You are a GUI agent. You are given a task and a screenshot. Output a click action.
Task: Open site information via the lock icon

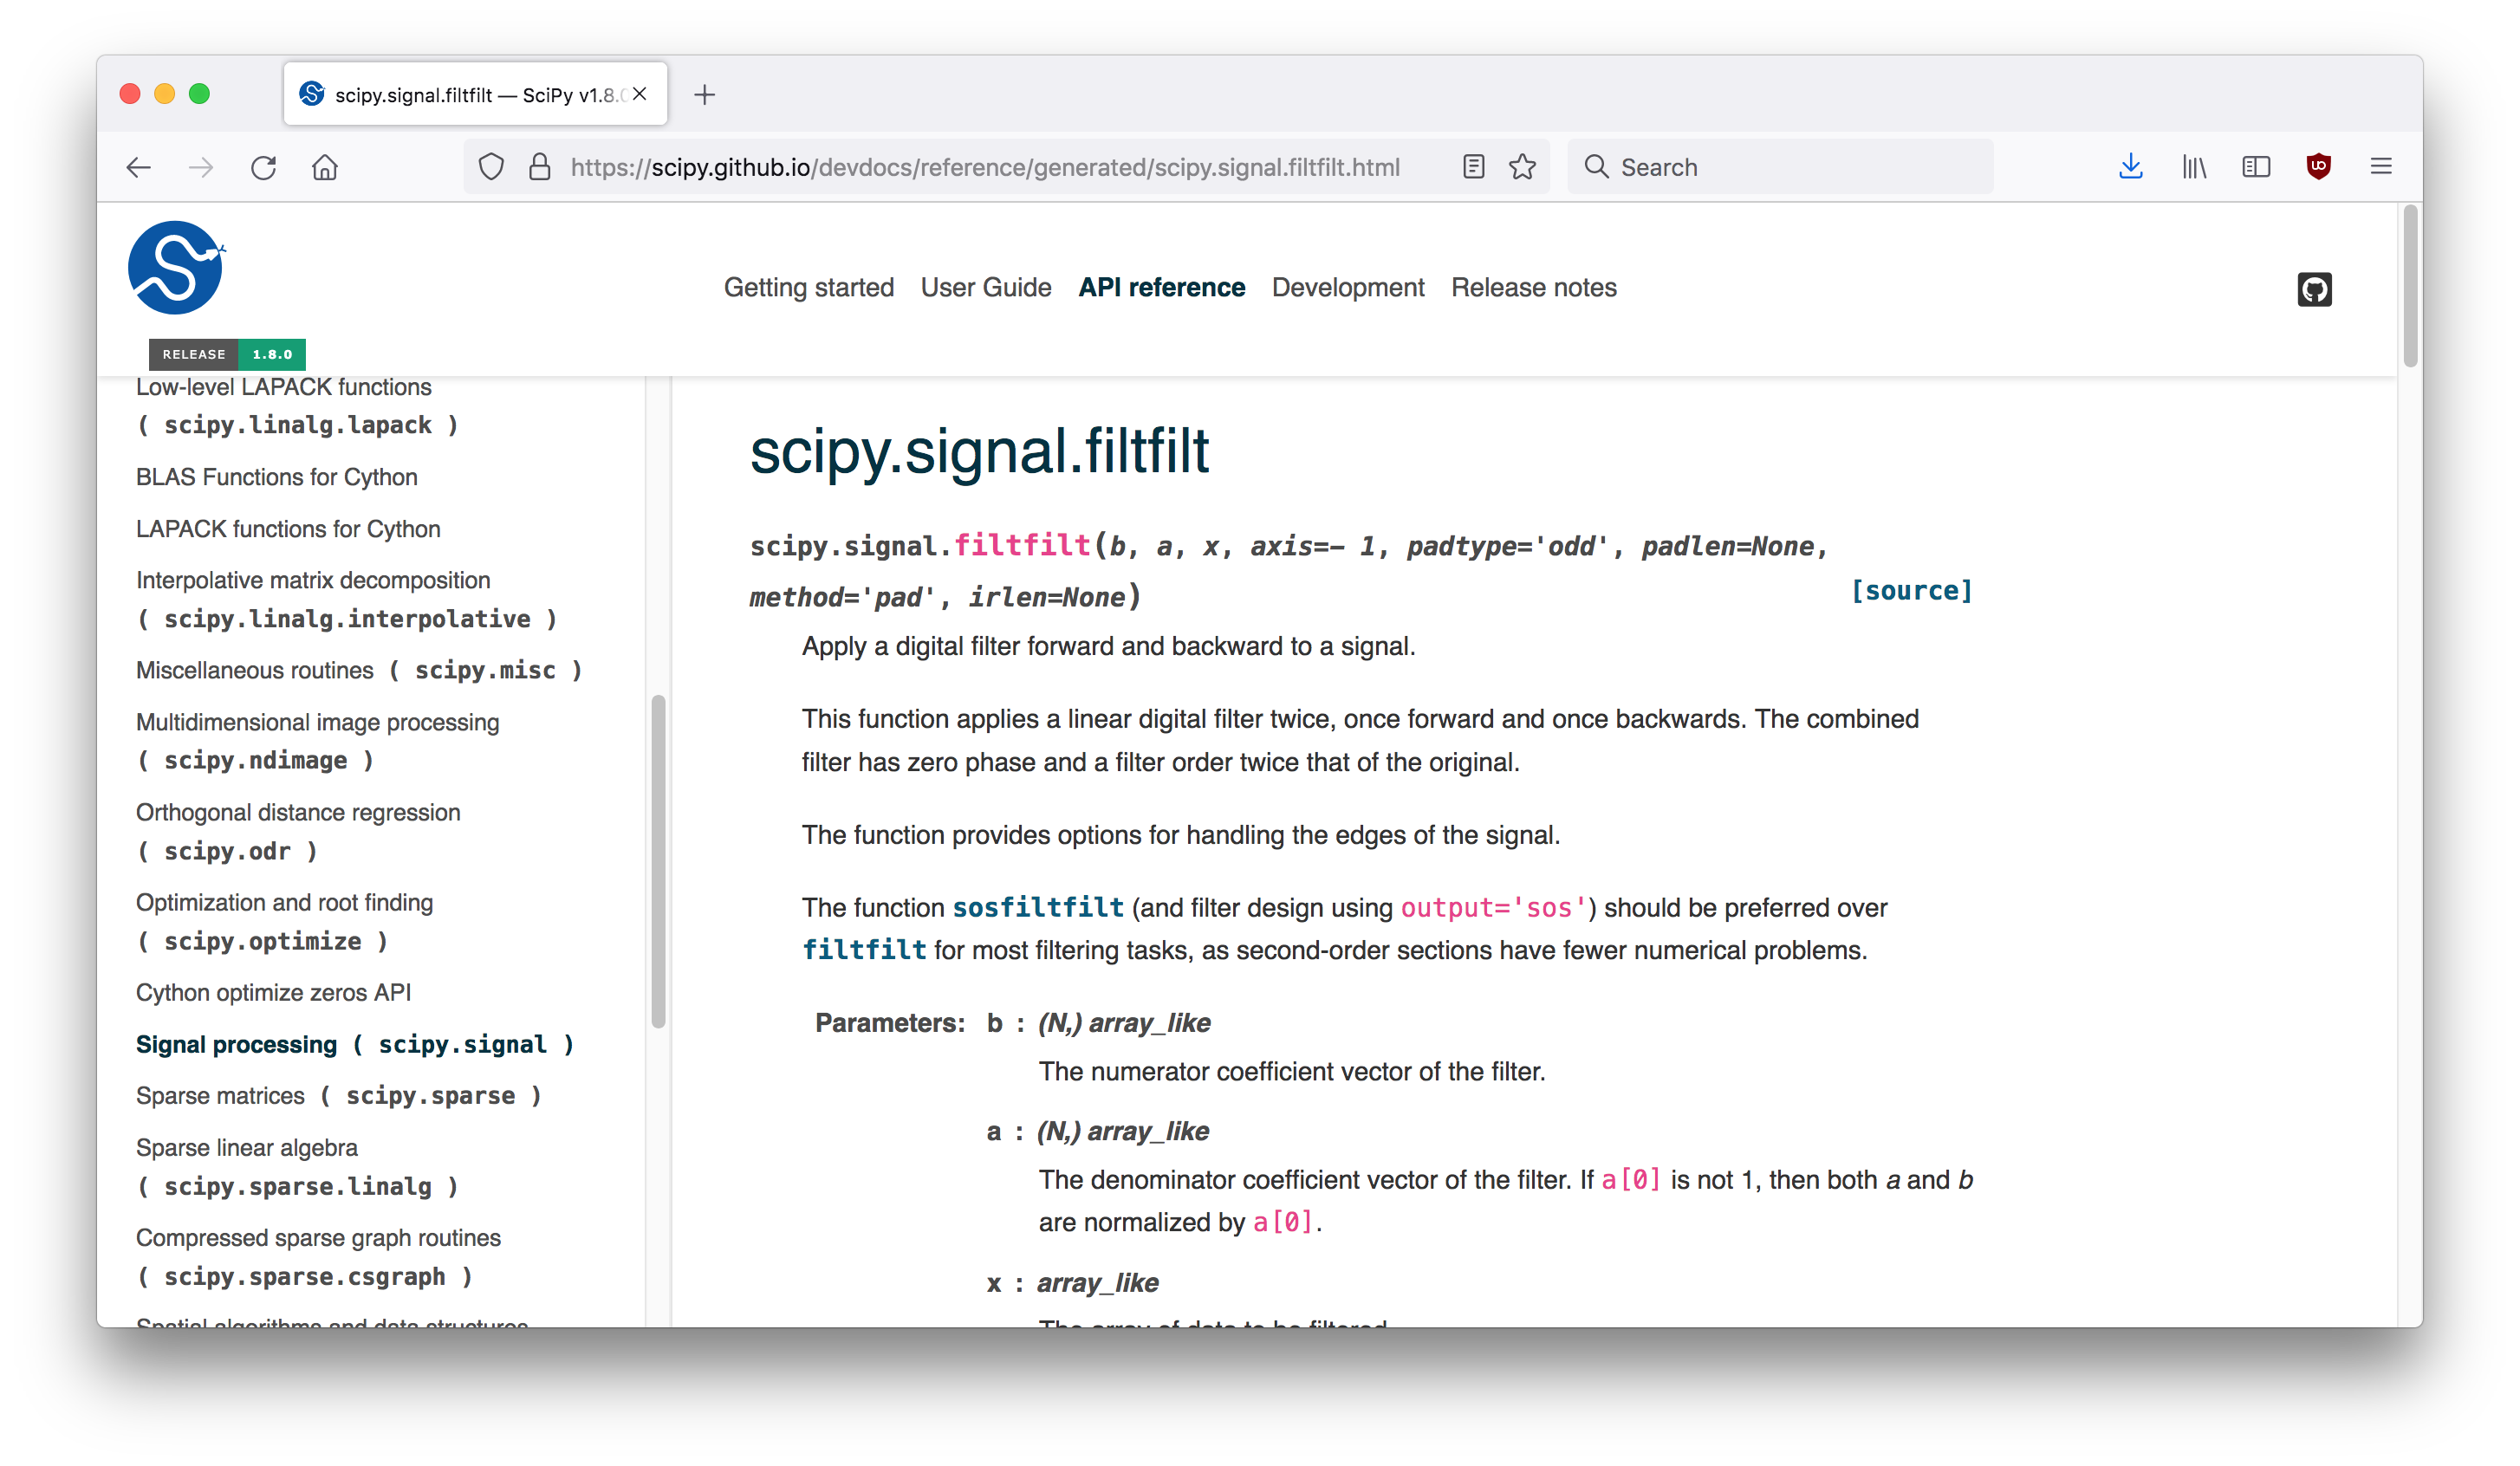(x=540, y=166)
